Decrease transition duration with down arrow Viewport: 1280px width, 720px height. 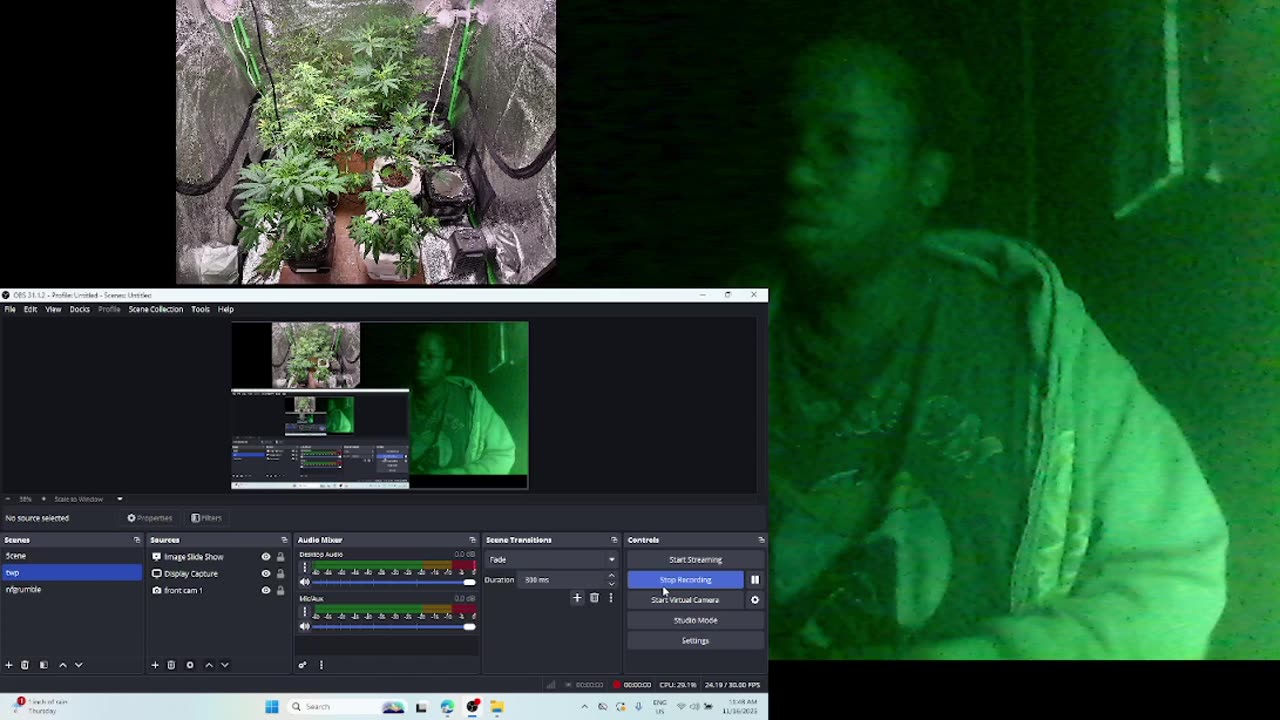(611, 584)
